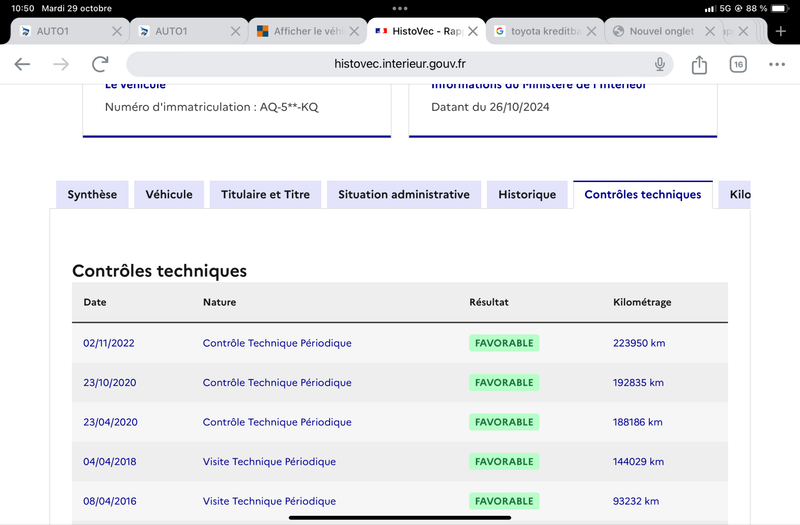Click the histovec.interieur.gouv.fr address field

tap(399, 64)
